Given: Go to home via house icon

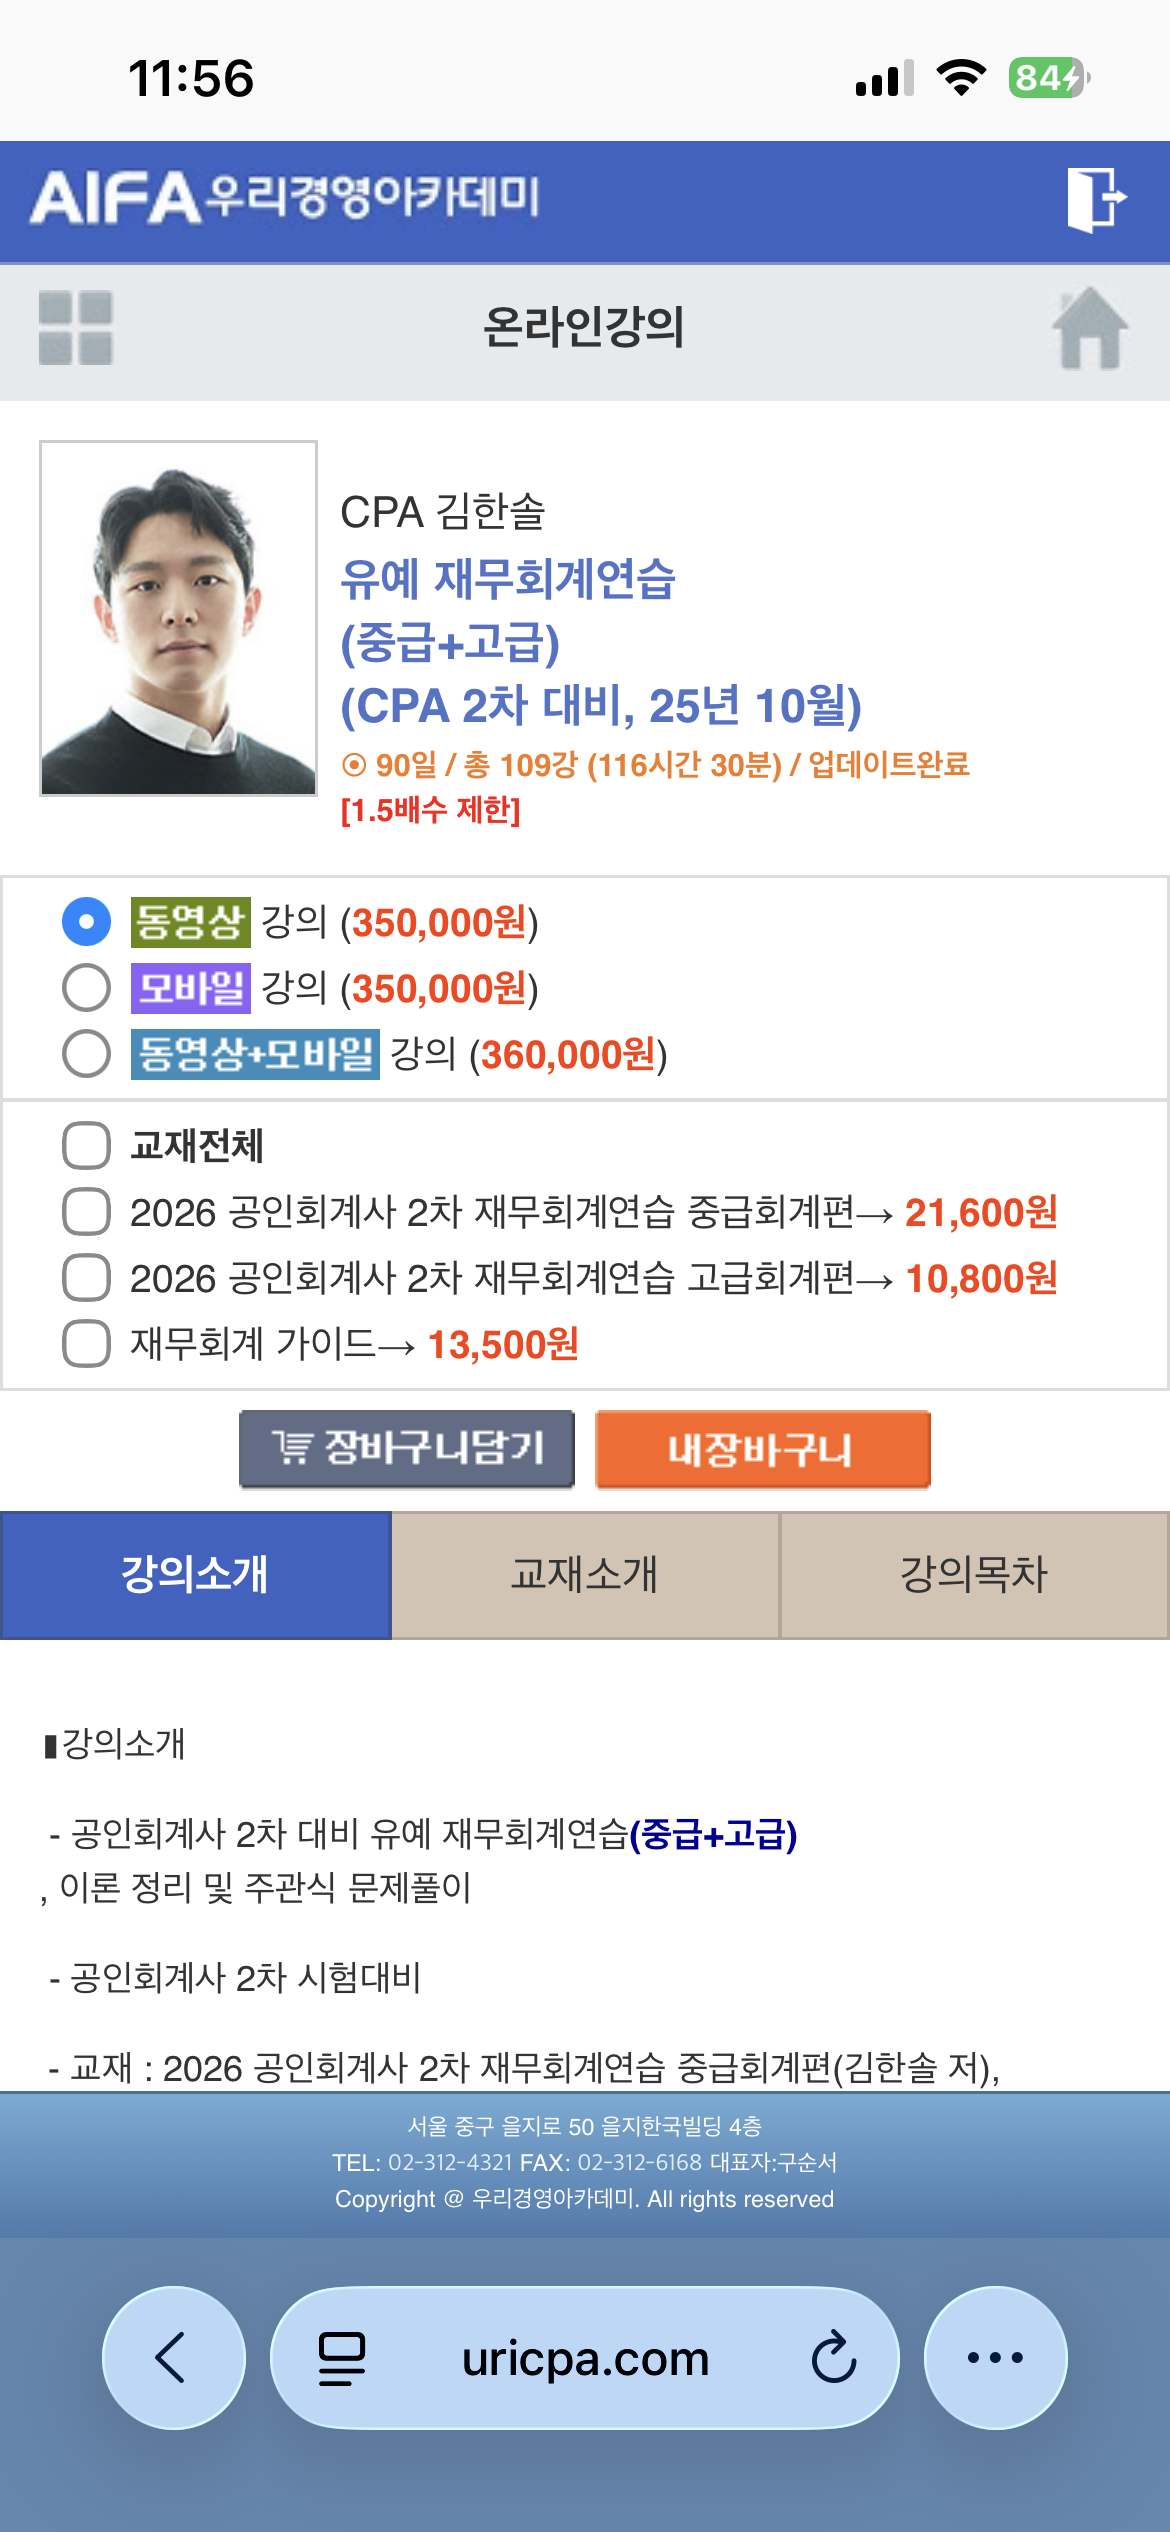Looking at the screenshot, I should point(1089,328).
